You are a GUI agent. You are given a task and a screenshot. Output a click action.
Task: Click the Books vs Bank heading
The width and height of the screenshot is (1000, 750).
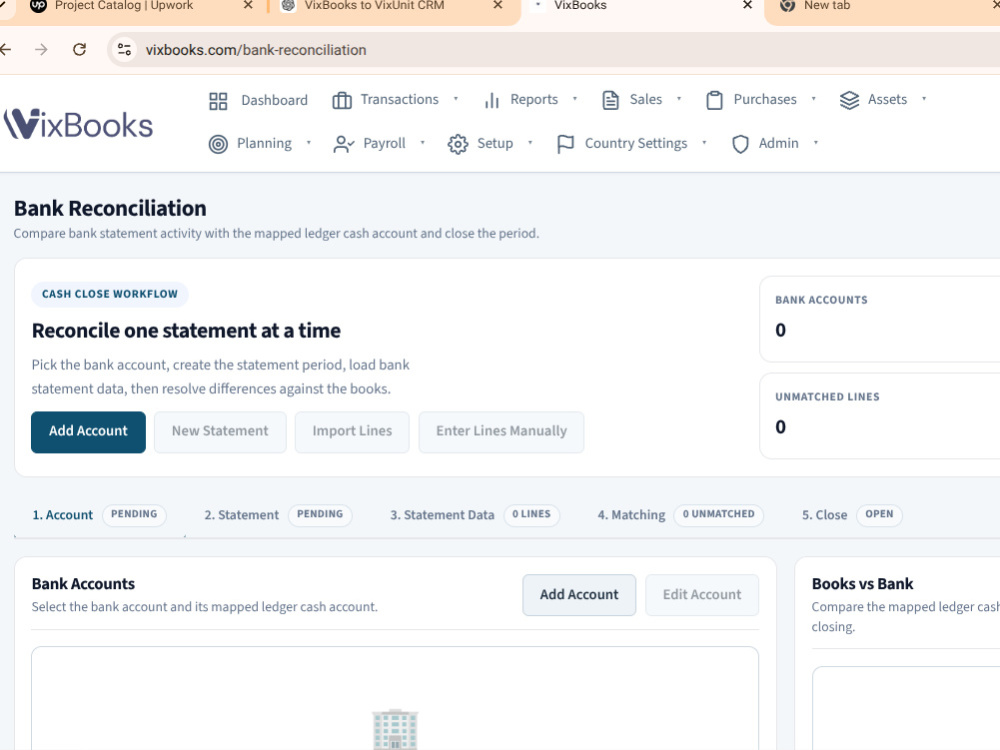point(862,584)
